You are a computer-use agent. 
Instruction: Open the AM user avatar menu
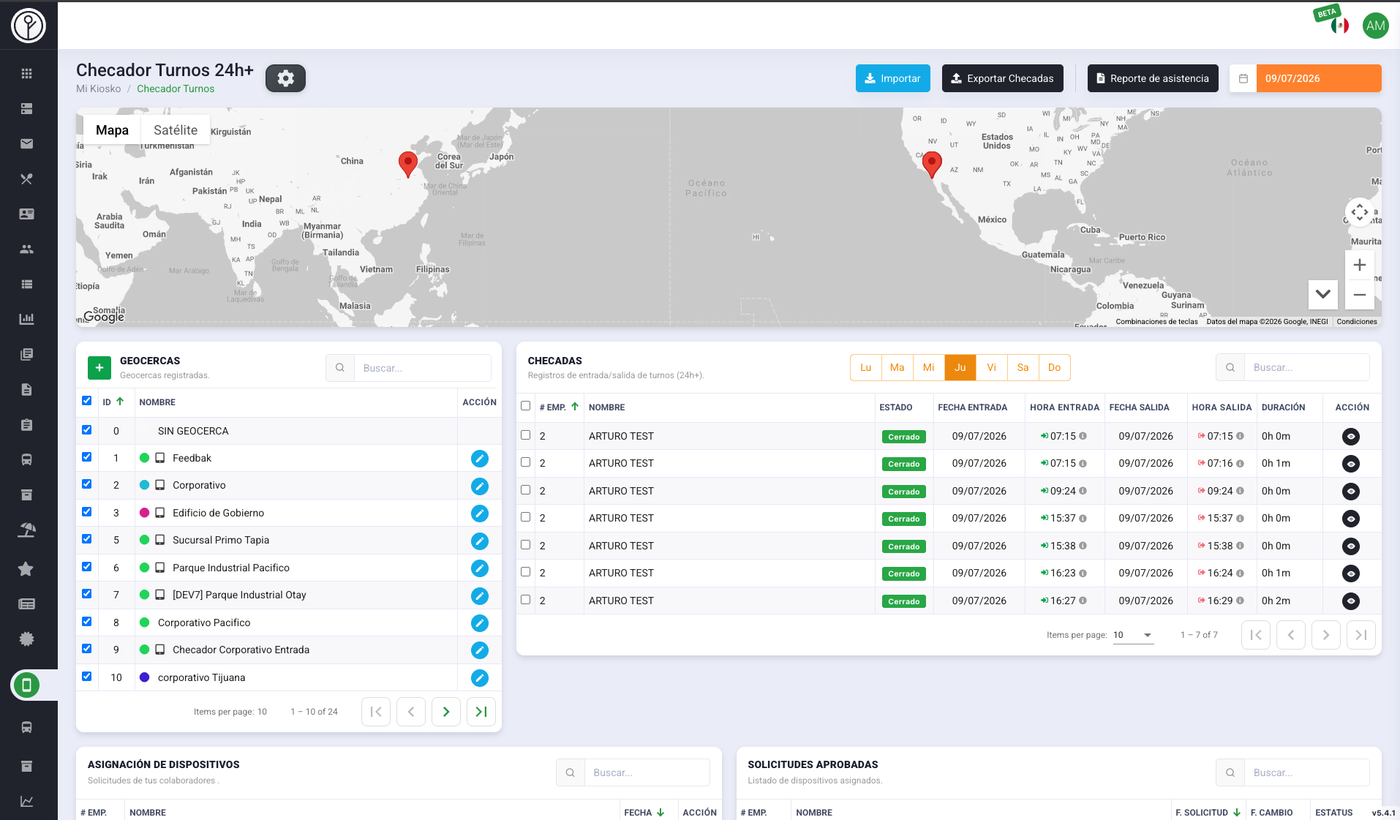(x=1376, y=25)
